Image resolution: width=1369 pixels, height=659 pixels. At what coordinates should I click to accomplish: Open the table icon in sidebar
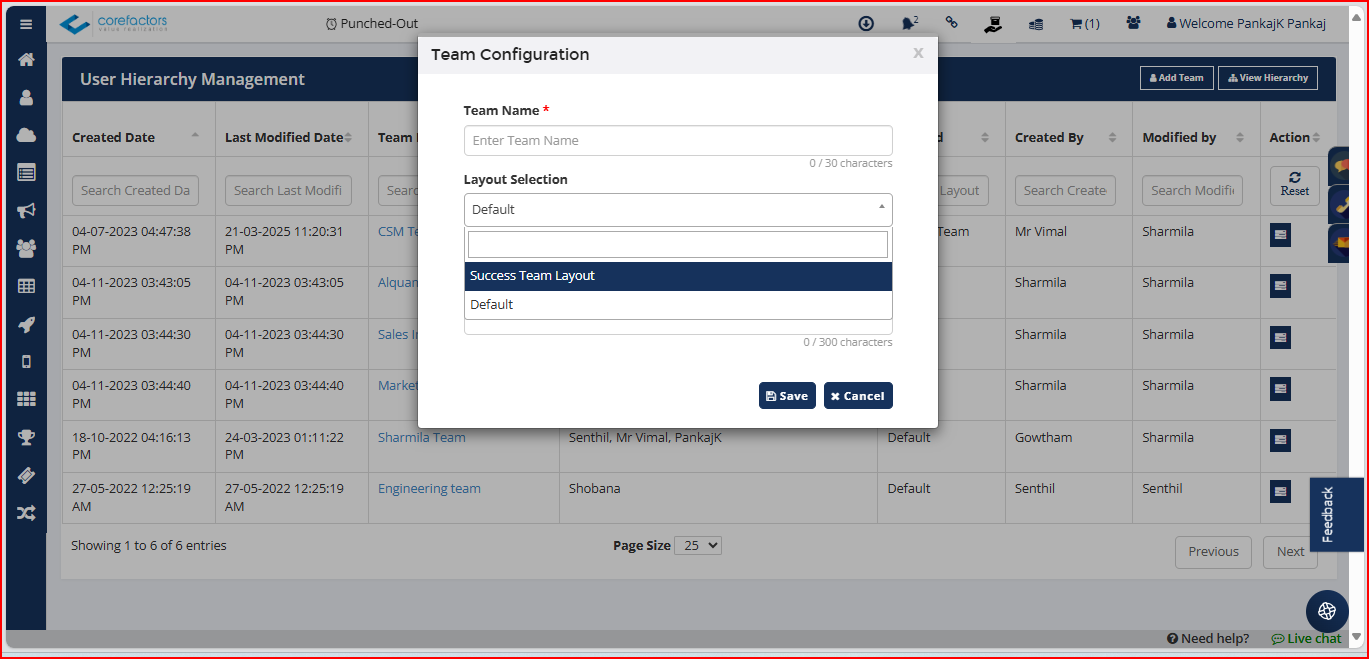pyautogui.click(x=26, y=286)
